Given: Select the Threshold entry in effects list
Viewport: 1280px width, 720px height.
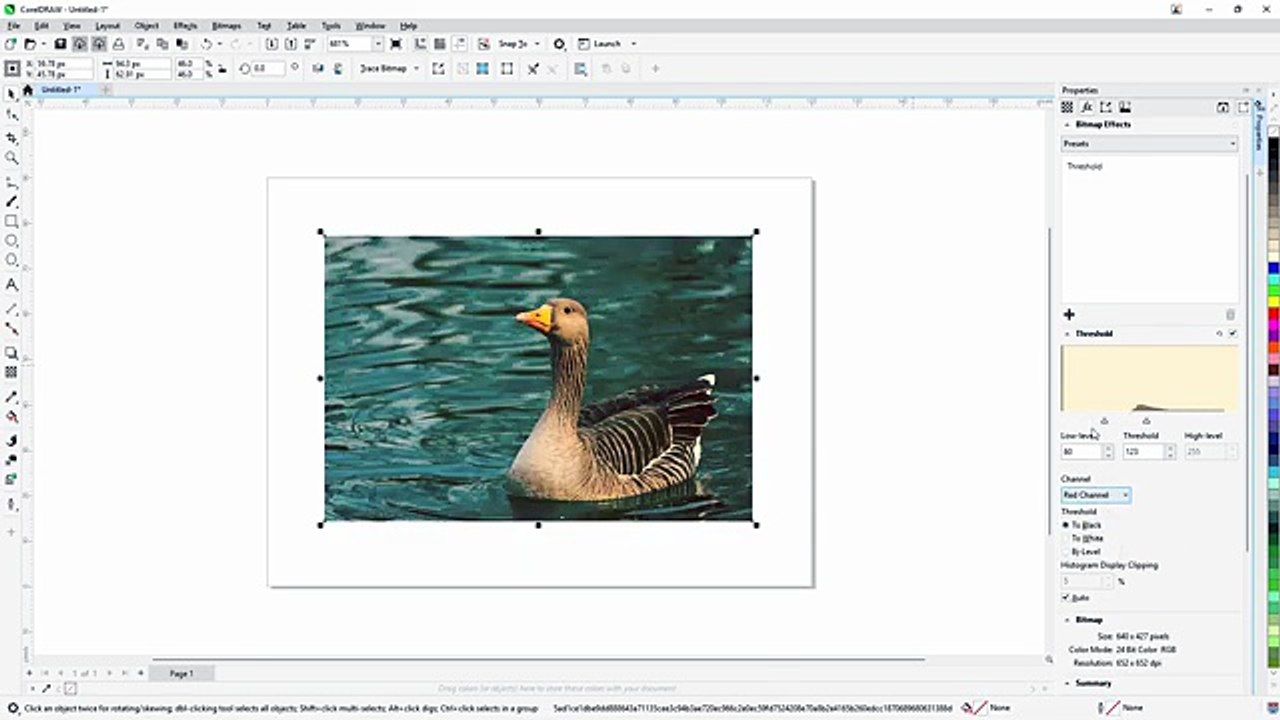Looking at the screenshot, I should (1084, 166).
